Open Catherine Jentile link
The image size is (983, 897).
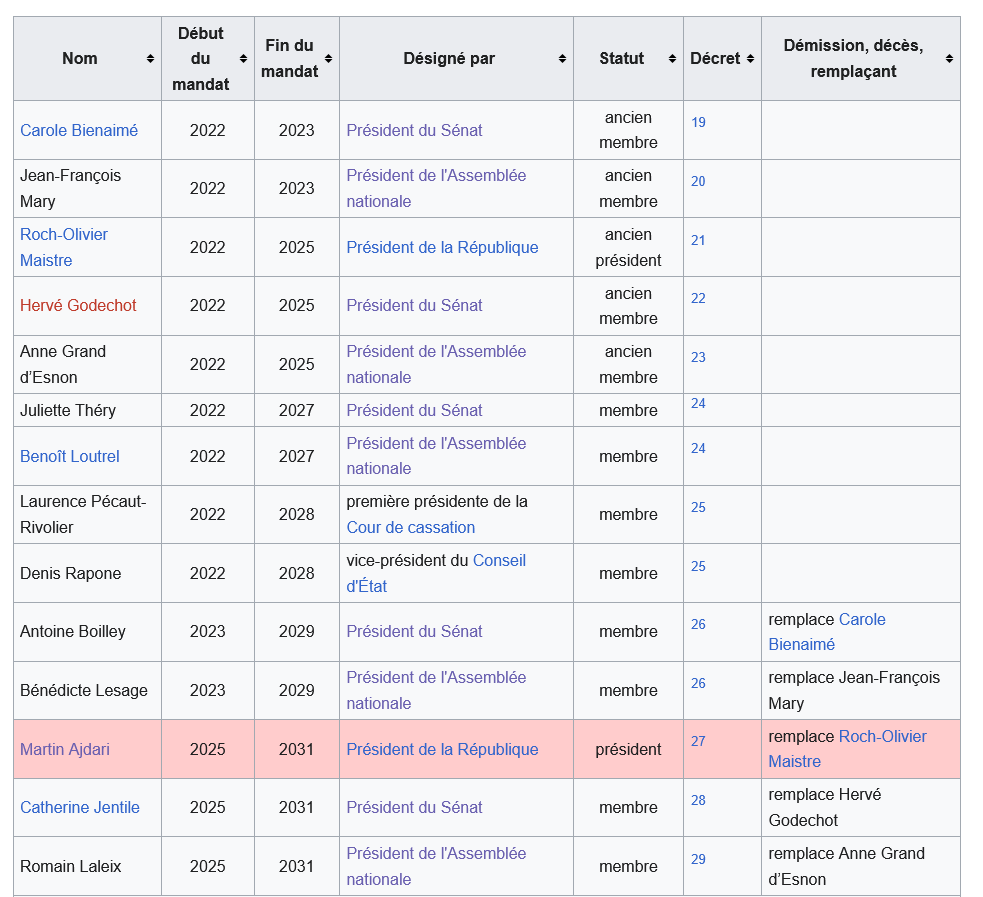tap(80, 807)
